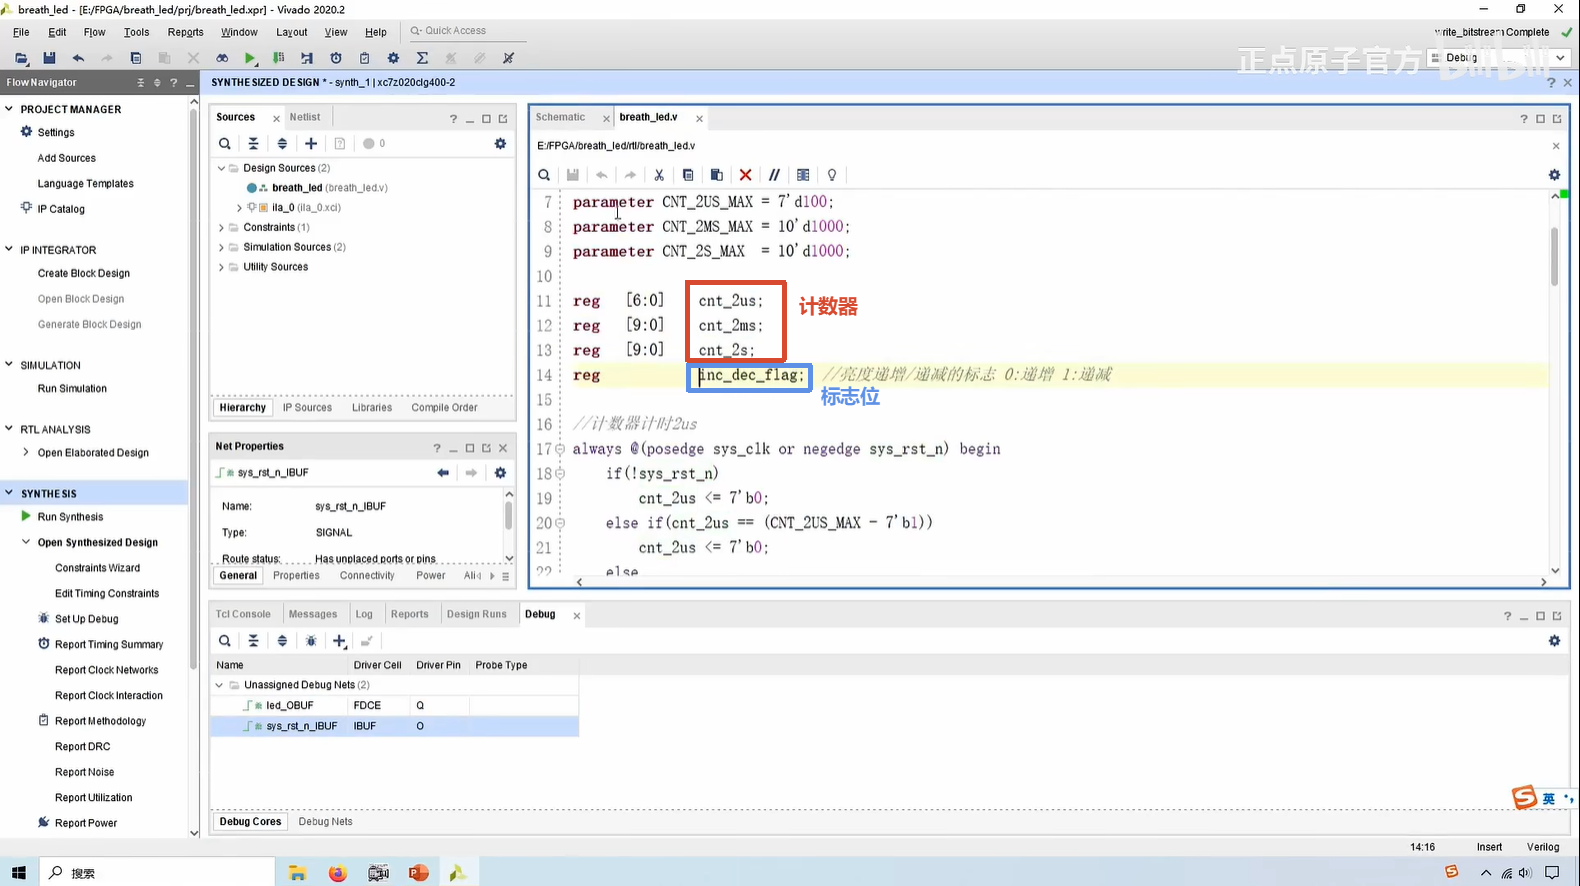The height and width of the screenshot is (886, 1580).
Task: Click the lightbulb language templates icon
Action: [x=832, y=175]
